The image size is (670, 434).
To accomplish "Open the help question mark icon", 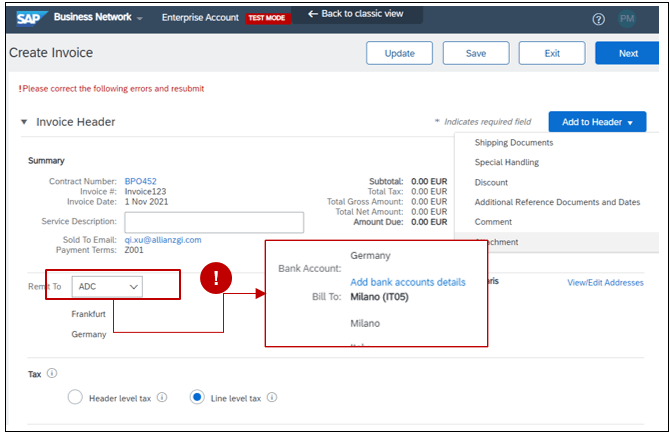I will click(x=599, y=19).
